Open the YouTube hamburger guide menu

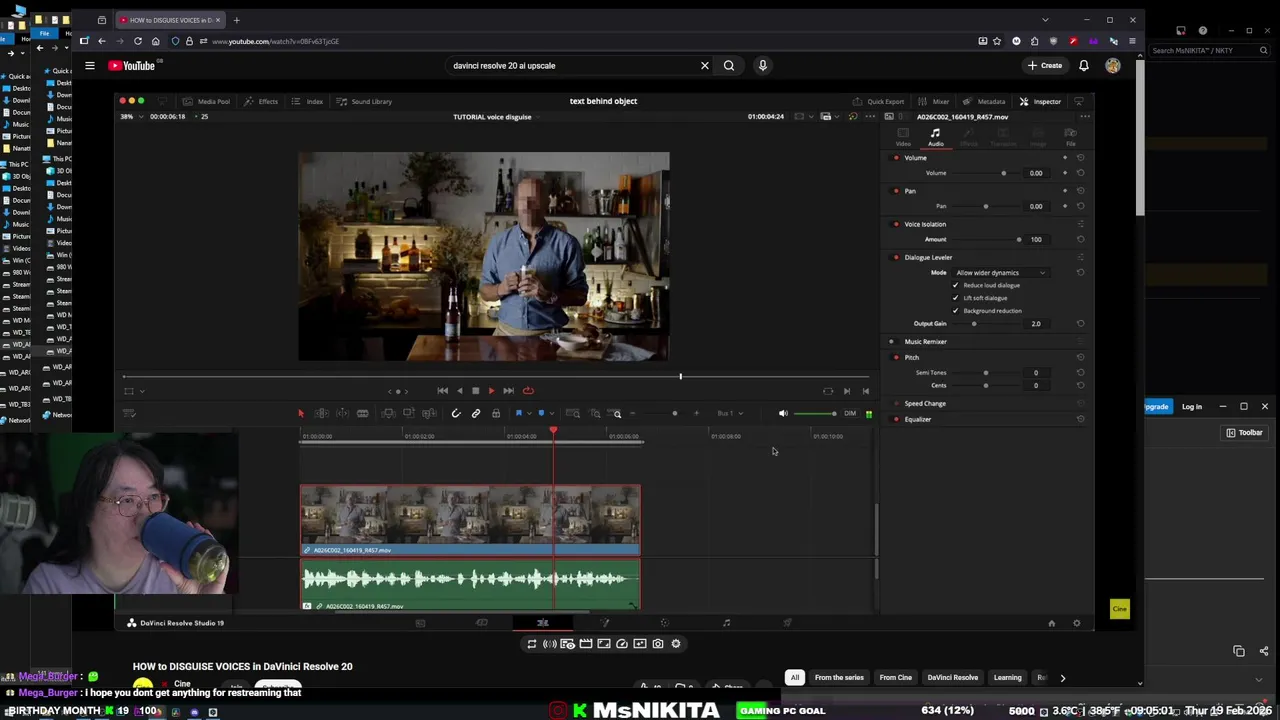click(89, 65)
